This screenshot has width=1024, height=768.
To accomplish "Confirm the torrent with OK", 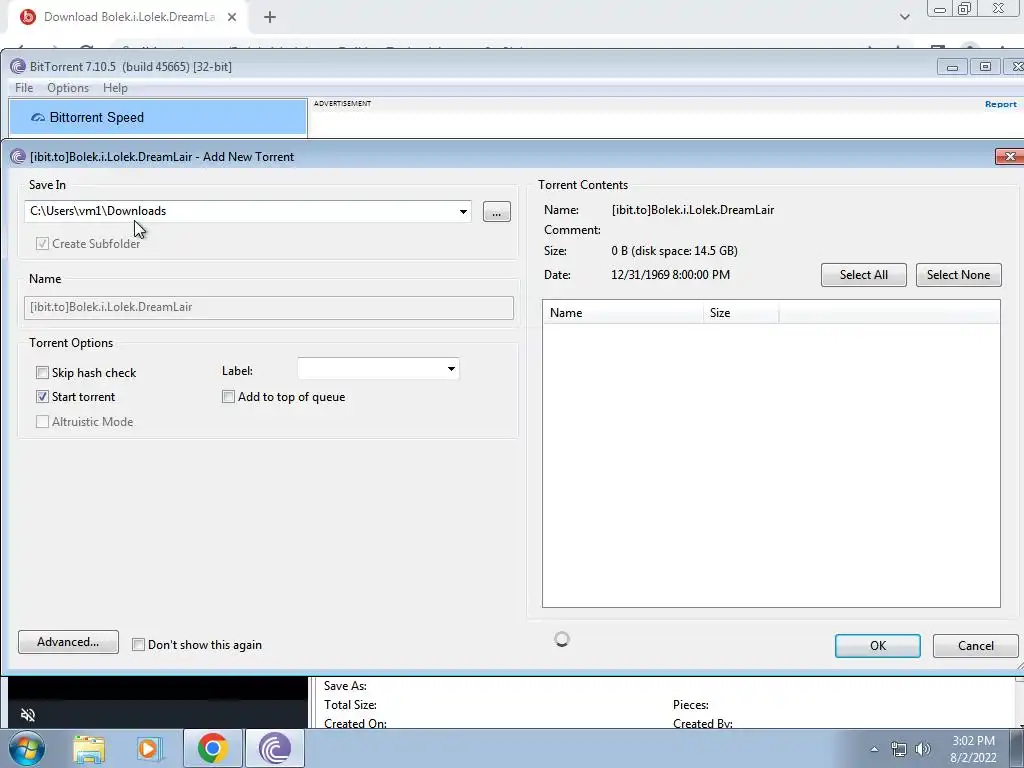I will (x=878, y=646).
